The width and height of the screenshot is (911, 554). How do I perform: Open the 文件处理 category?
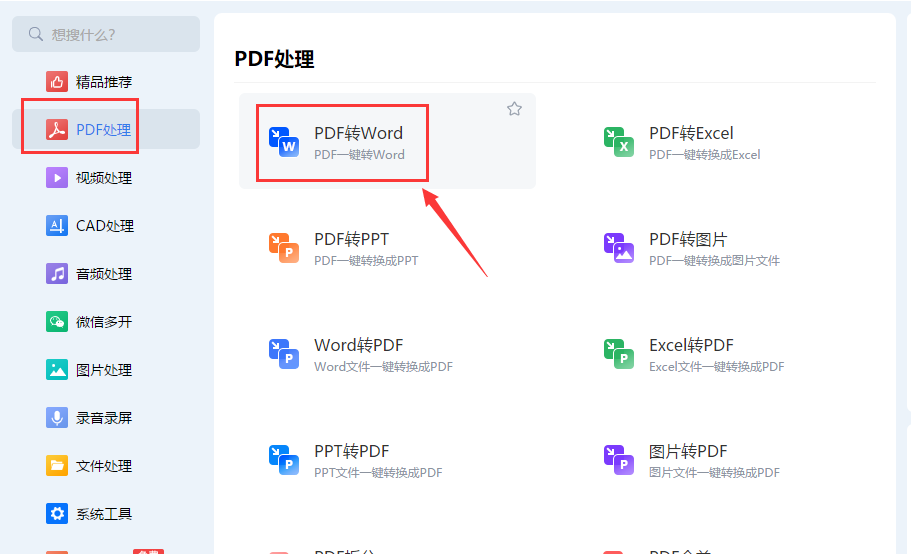pyautogui.click(x=103, y=466)
